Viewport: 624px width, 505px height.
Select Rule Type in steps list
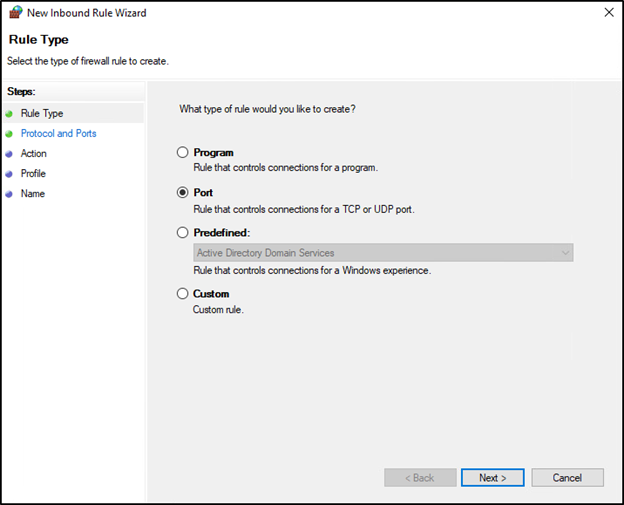click(x=42, y=114)
